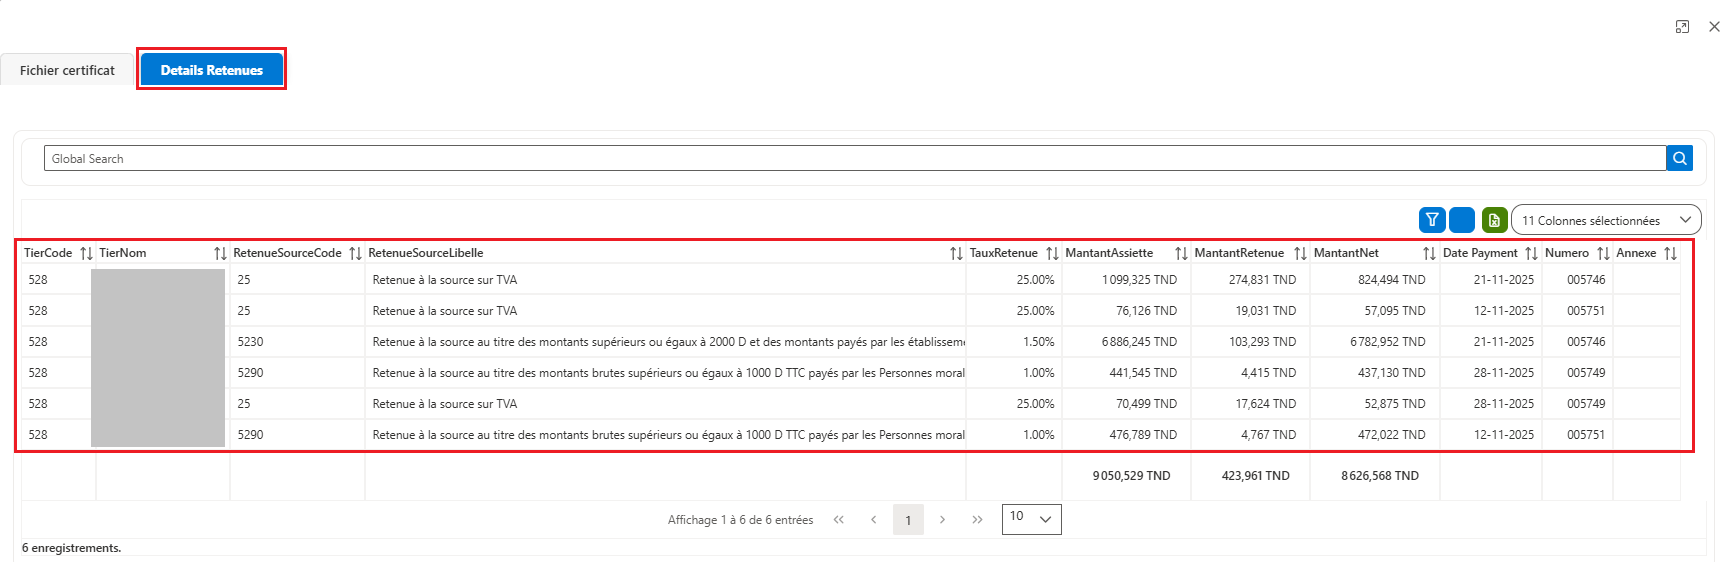Sort by Numero column arrows

[1603, 253]
